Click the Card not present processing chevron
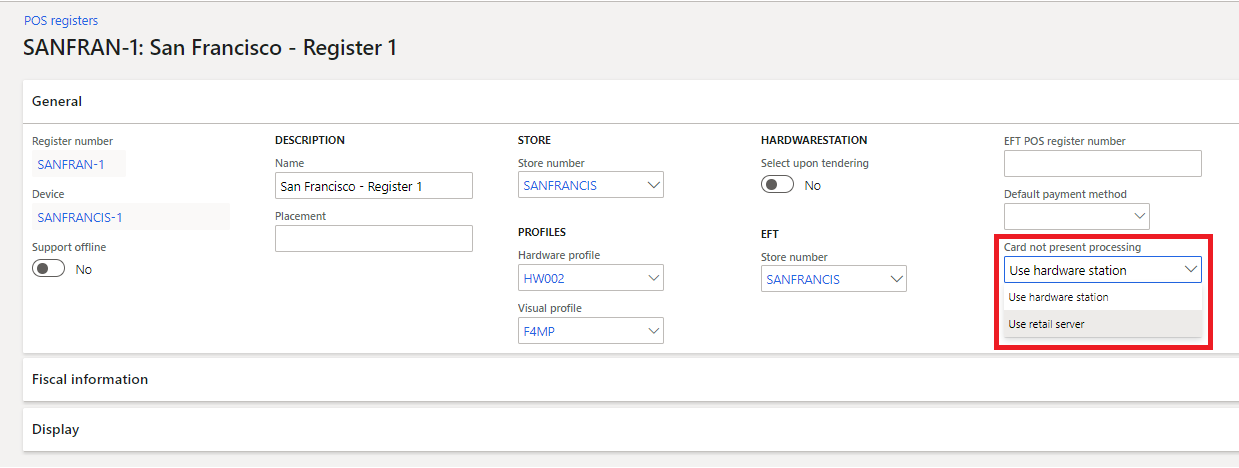1239x468 pixels. click(1190, 270)
